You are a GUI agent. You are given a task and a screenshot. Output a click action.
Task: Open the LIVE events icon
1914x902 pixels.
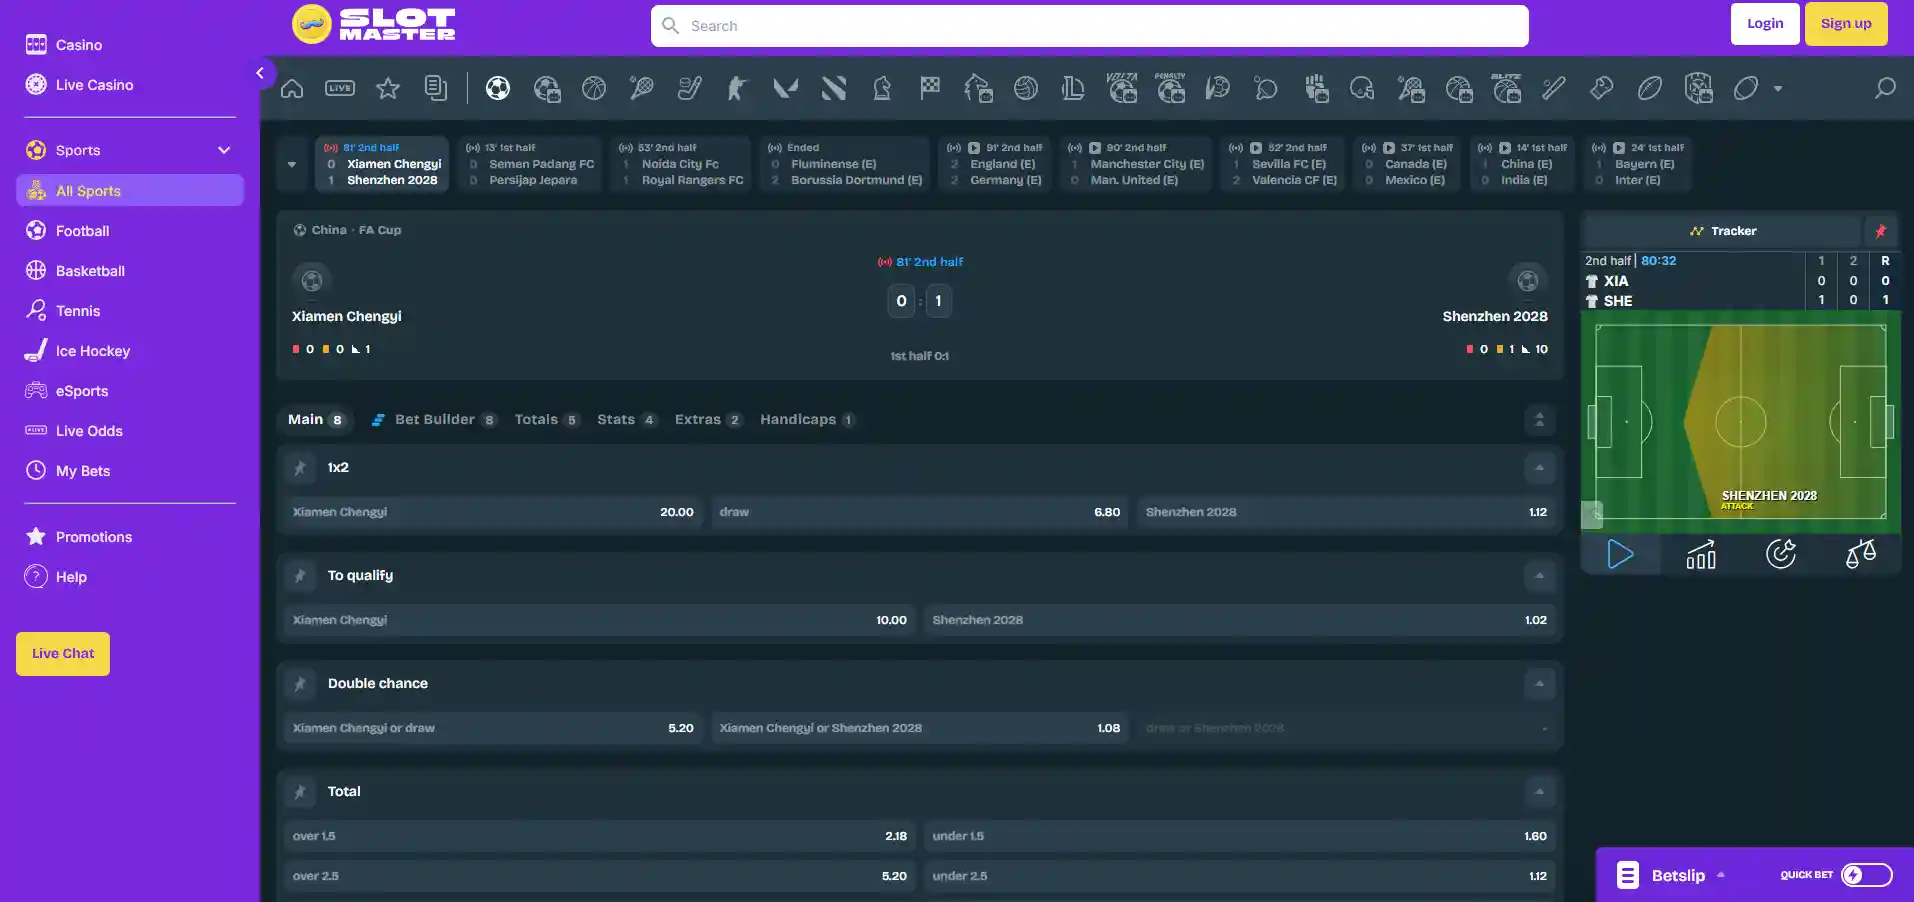point(340,89)
